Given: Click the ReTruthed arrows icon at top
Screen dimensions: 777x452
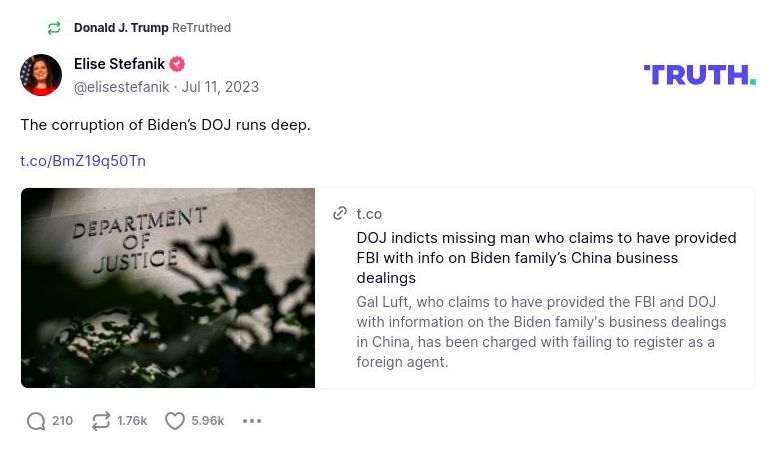Looking at the screenshot, I should tap(54, 28).
